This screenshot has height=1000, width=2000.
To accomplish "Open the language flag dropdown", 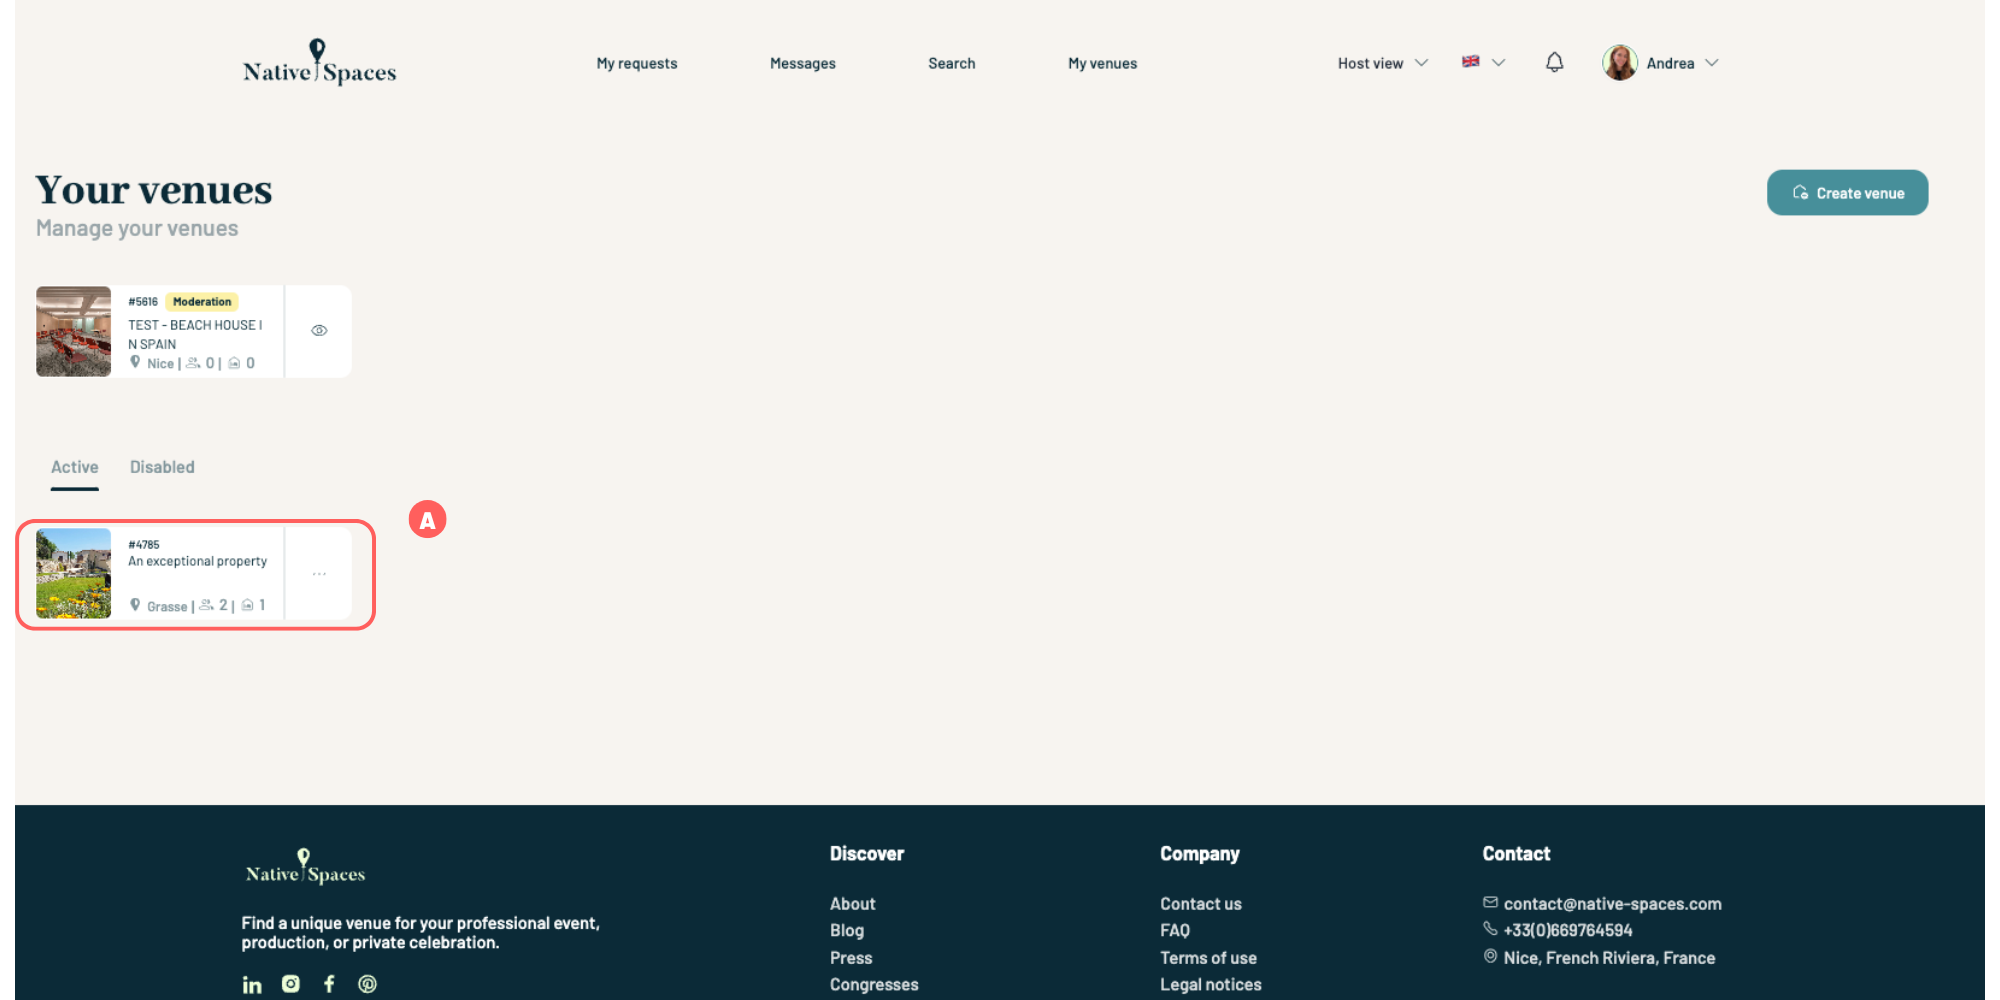I will point(1483,62).
